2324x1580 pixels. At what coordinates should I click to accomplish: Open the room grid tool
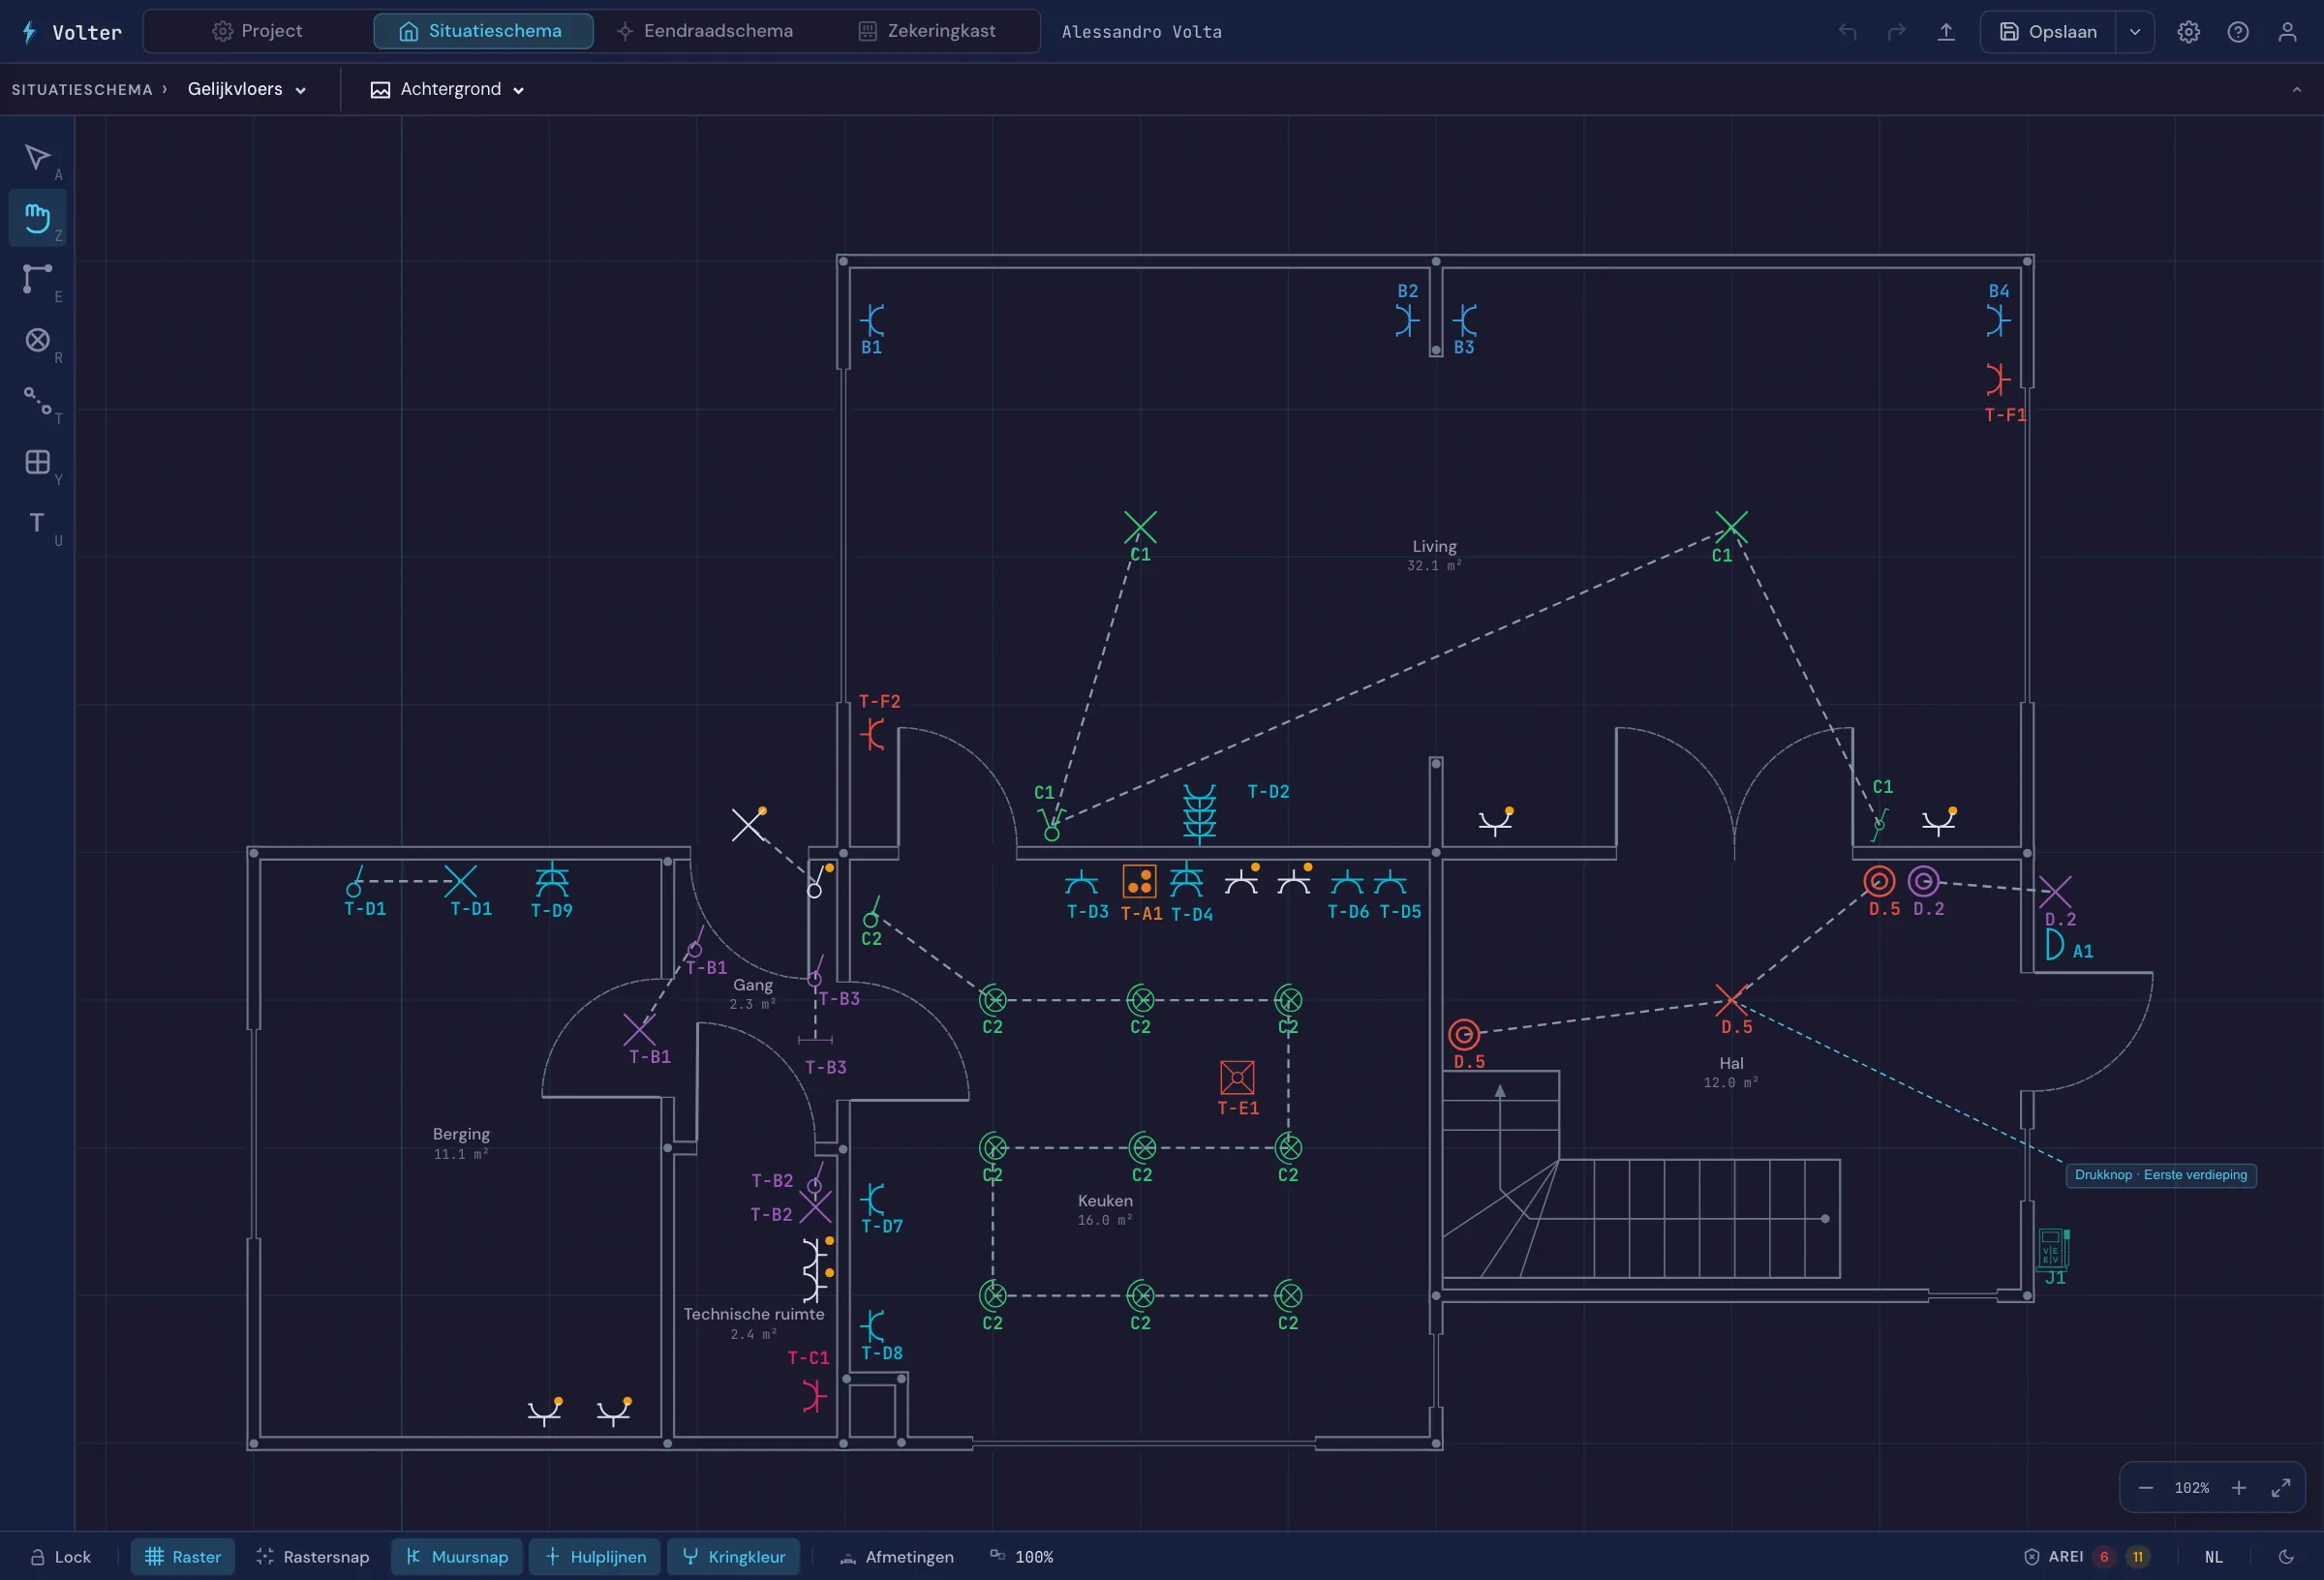pyautogui.click(x=38, y=462)
